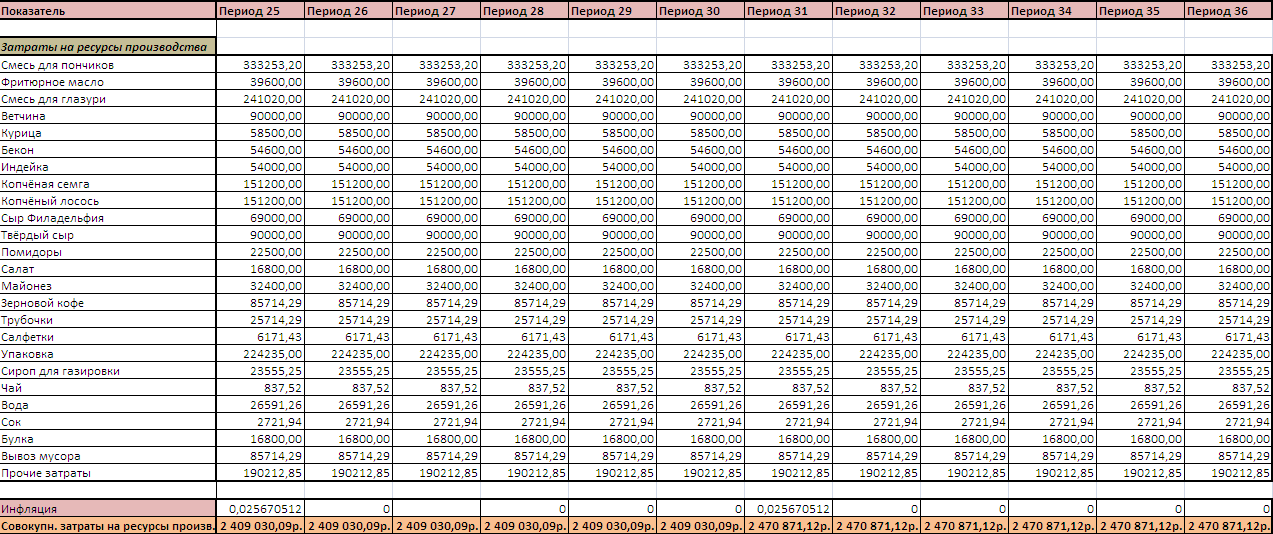Click the "Твёрдый сыр" row label
Image resolution: width=1273 pixels, height=534 pixels.
(x=108, y=235)
